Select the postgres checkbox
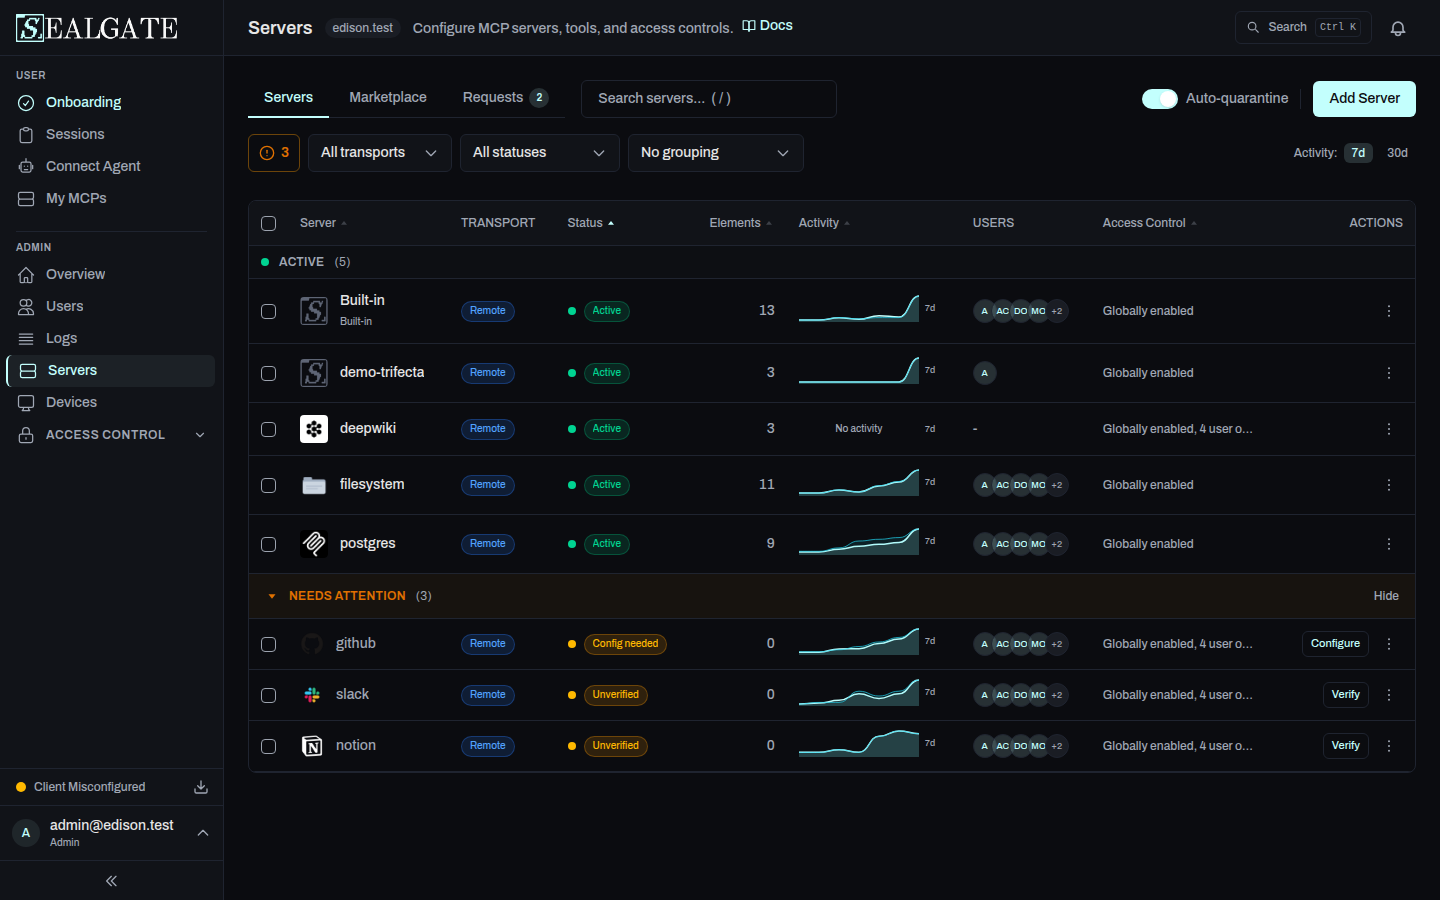This screenshot has height=900, width=1440. pyautogui.click(x=269, y=544)
